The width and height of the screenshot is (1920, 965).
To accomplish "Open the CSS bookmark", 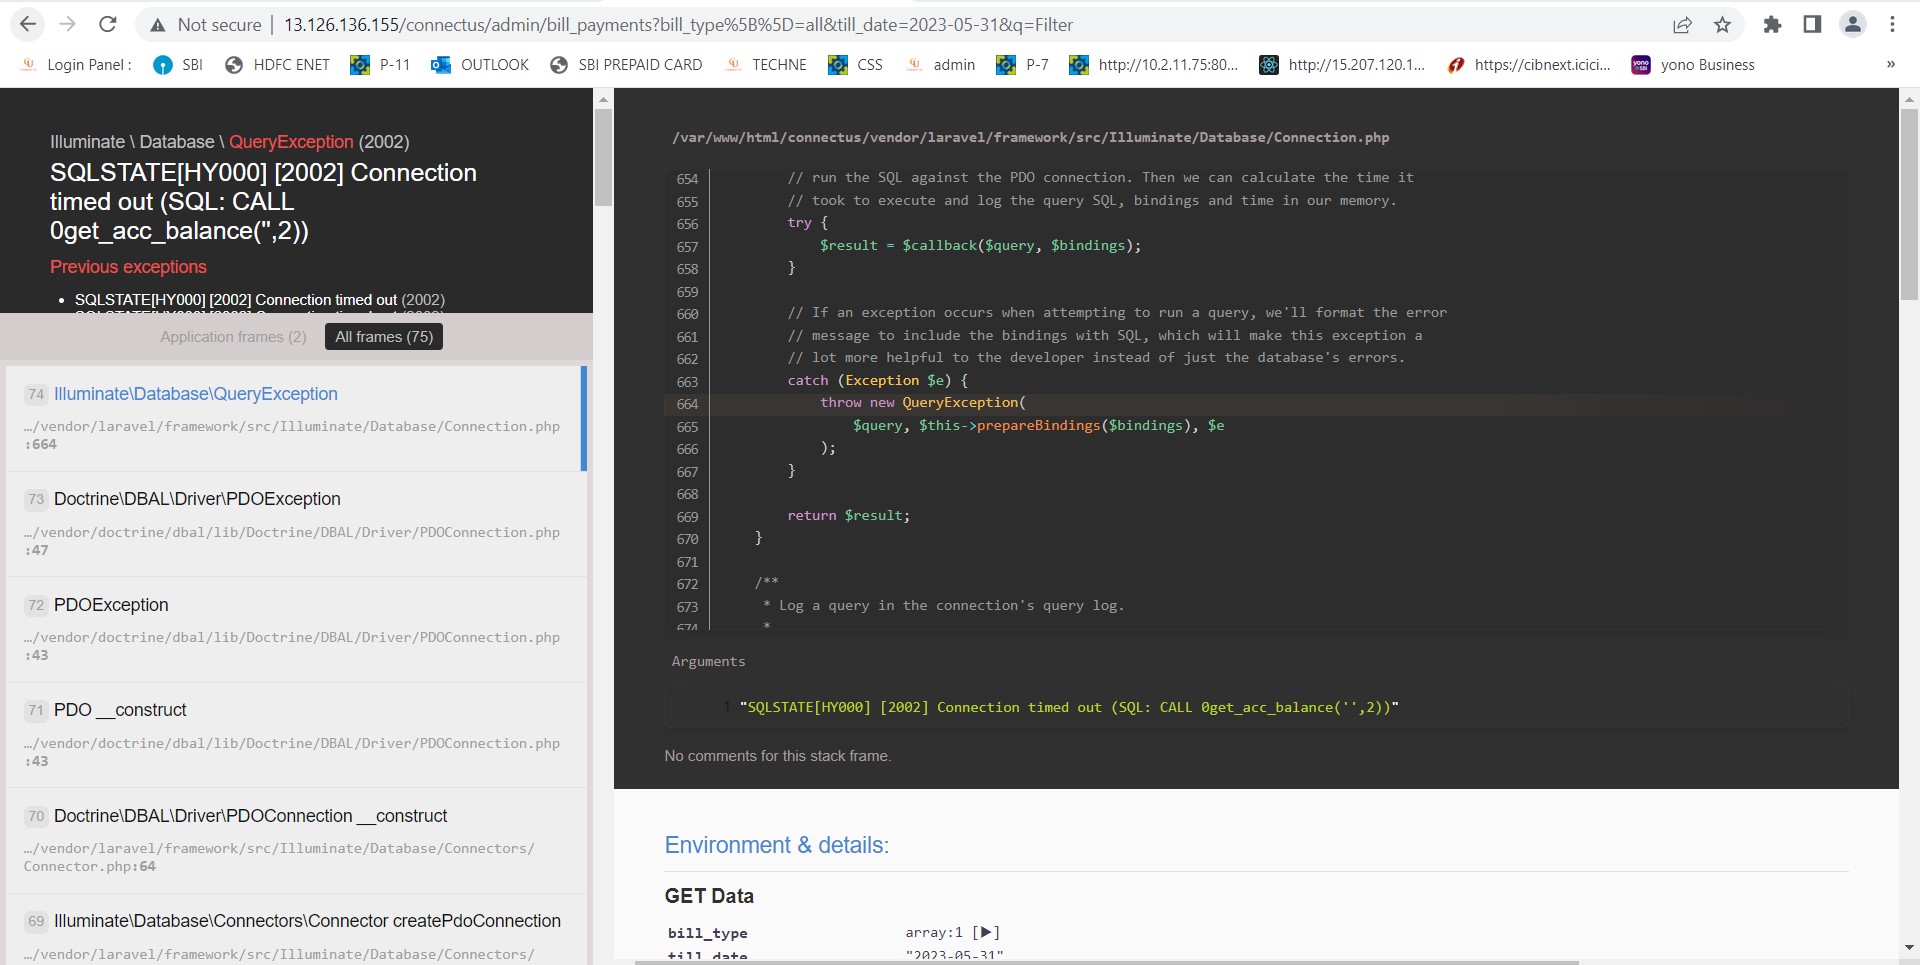I will [x=856, y=65].
